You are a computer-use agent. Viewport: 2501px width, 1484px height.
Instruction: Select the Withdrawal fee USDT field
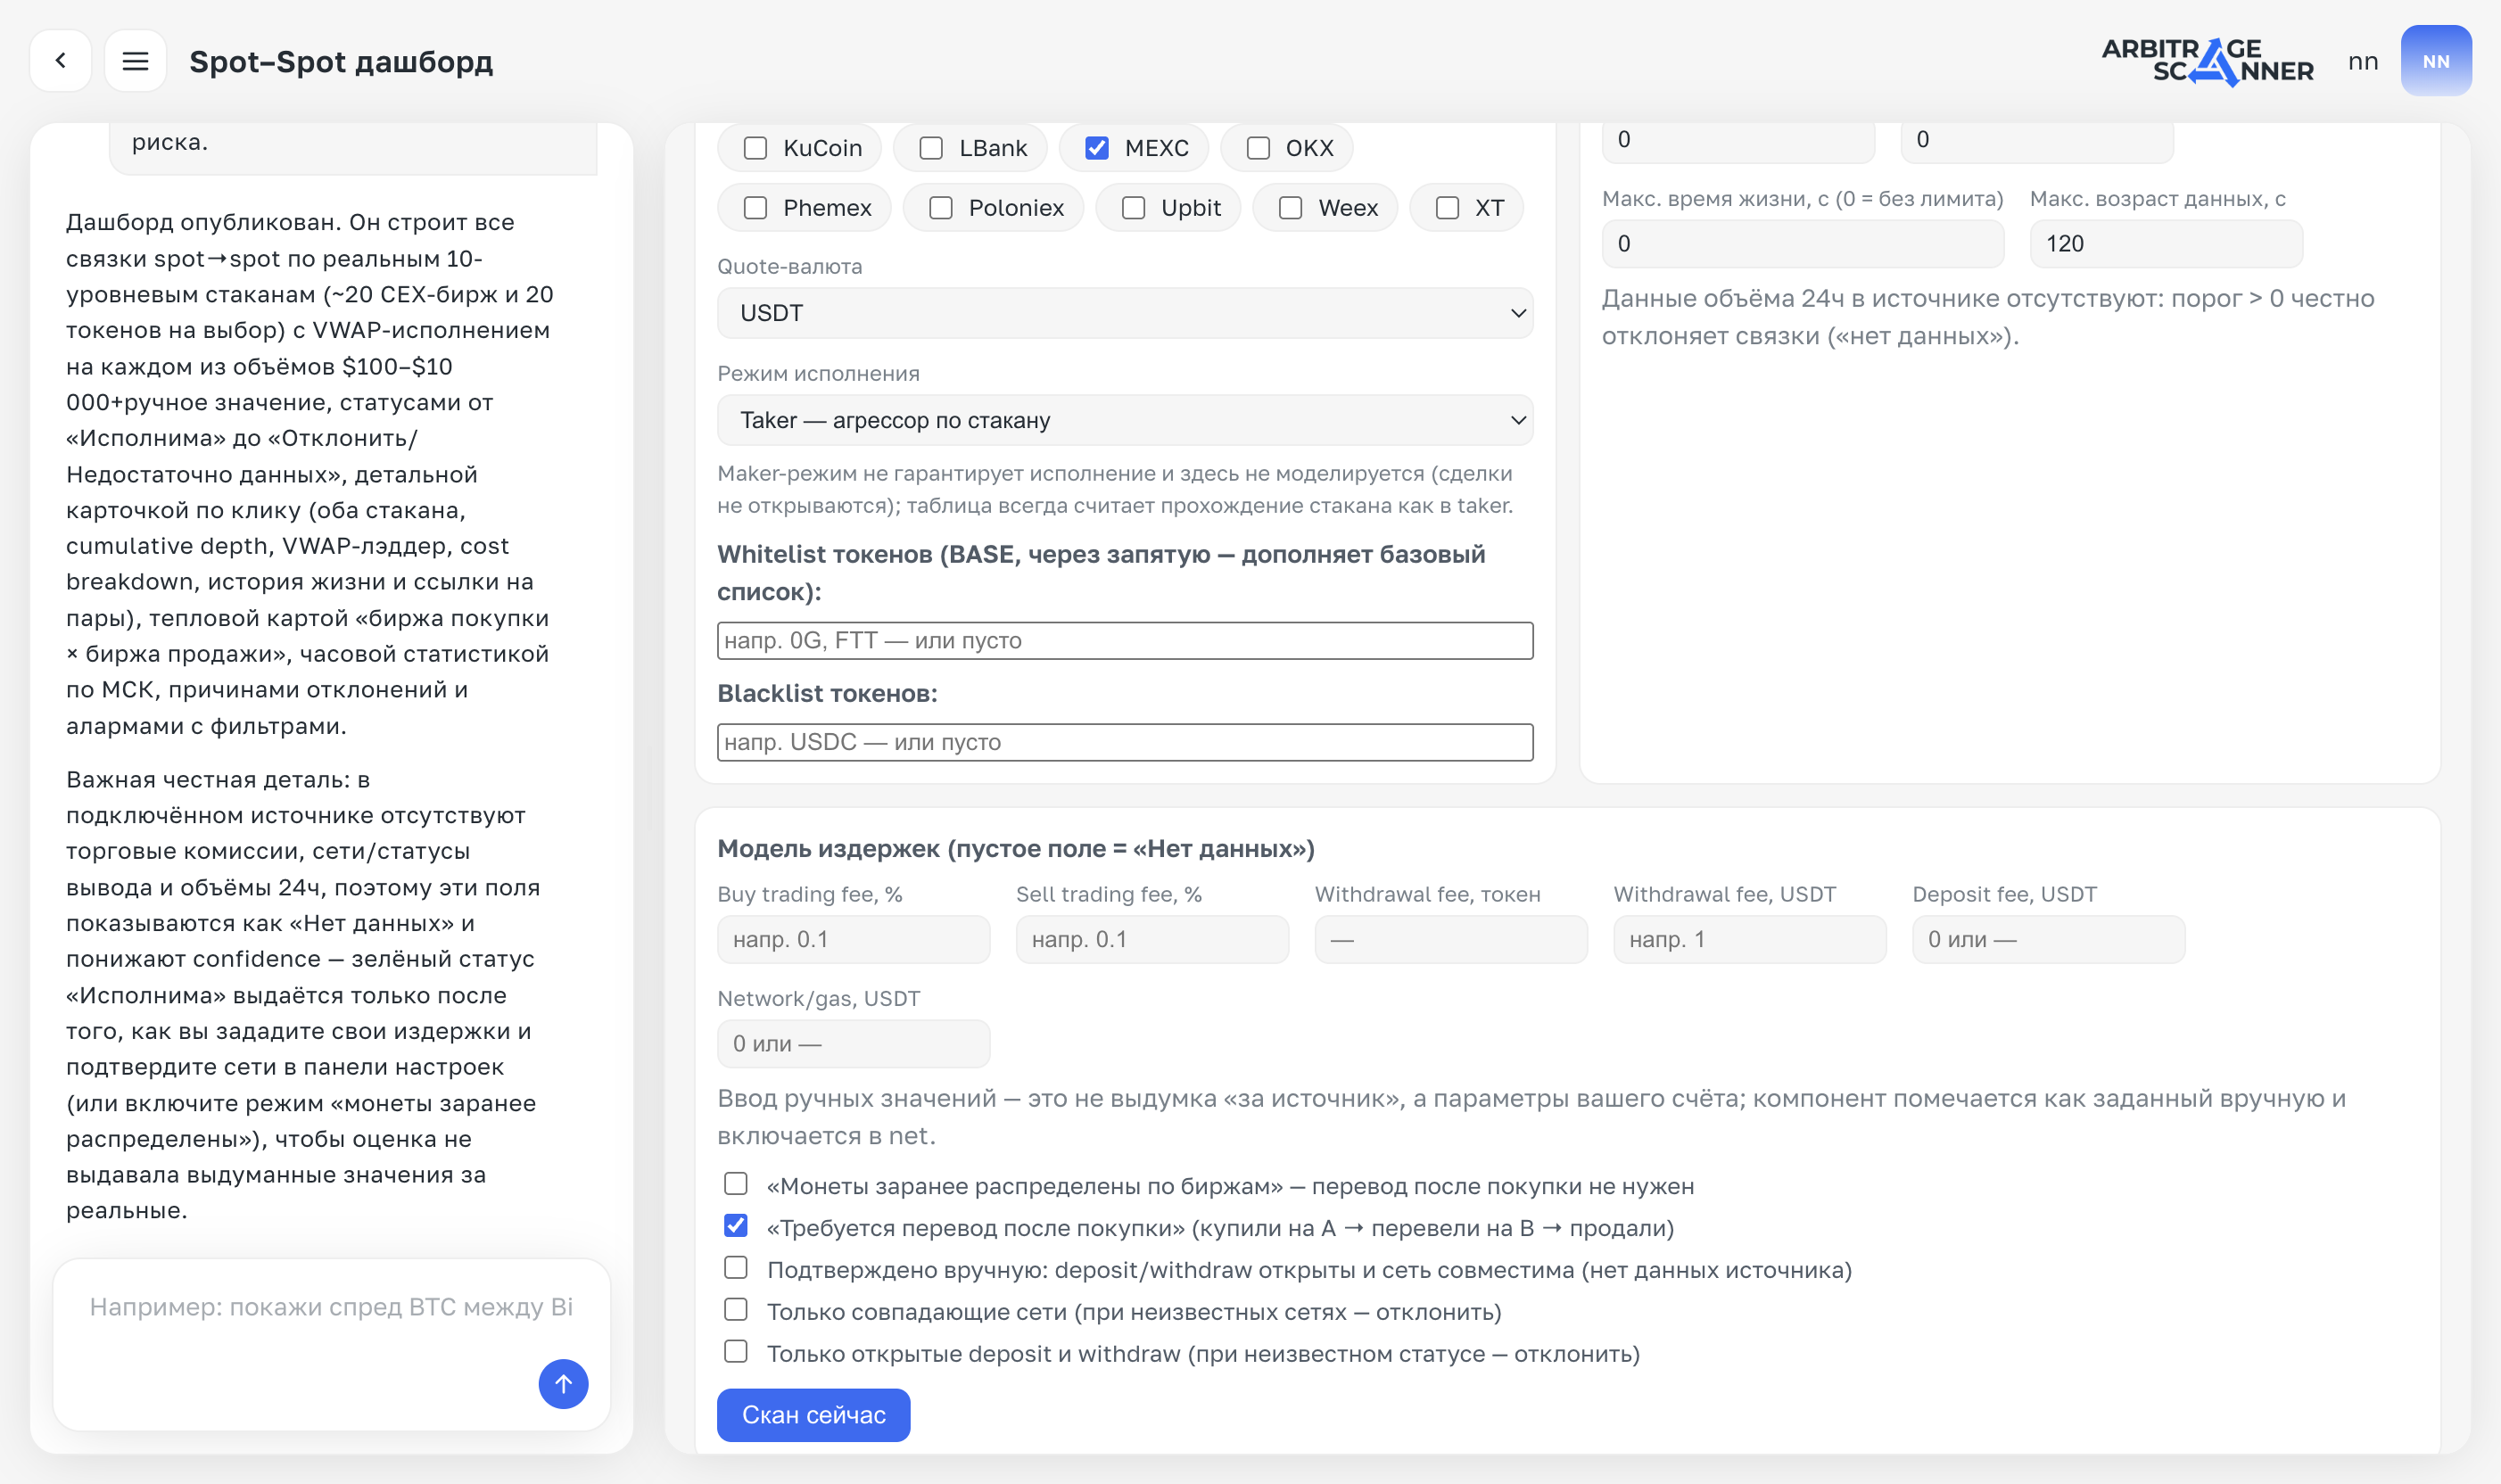1749,939
